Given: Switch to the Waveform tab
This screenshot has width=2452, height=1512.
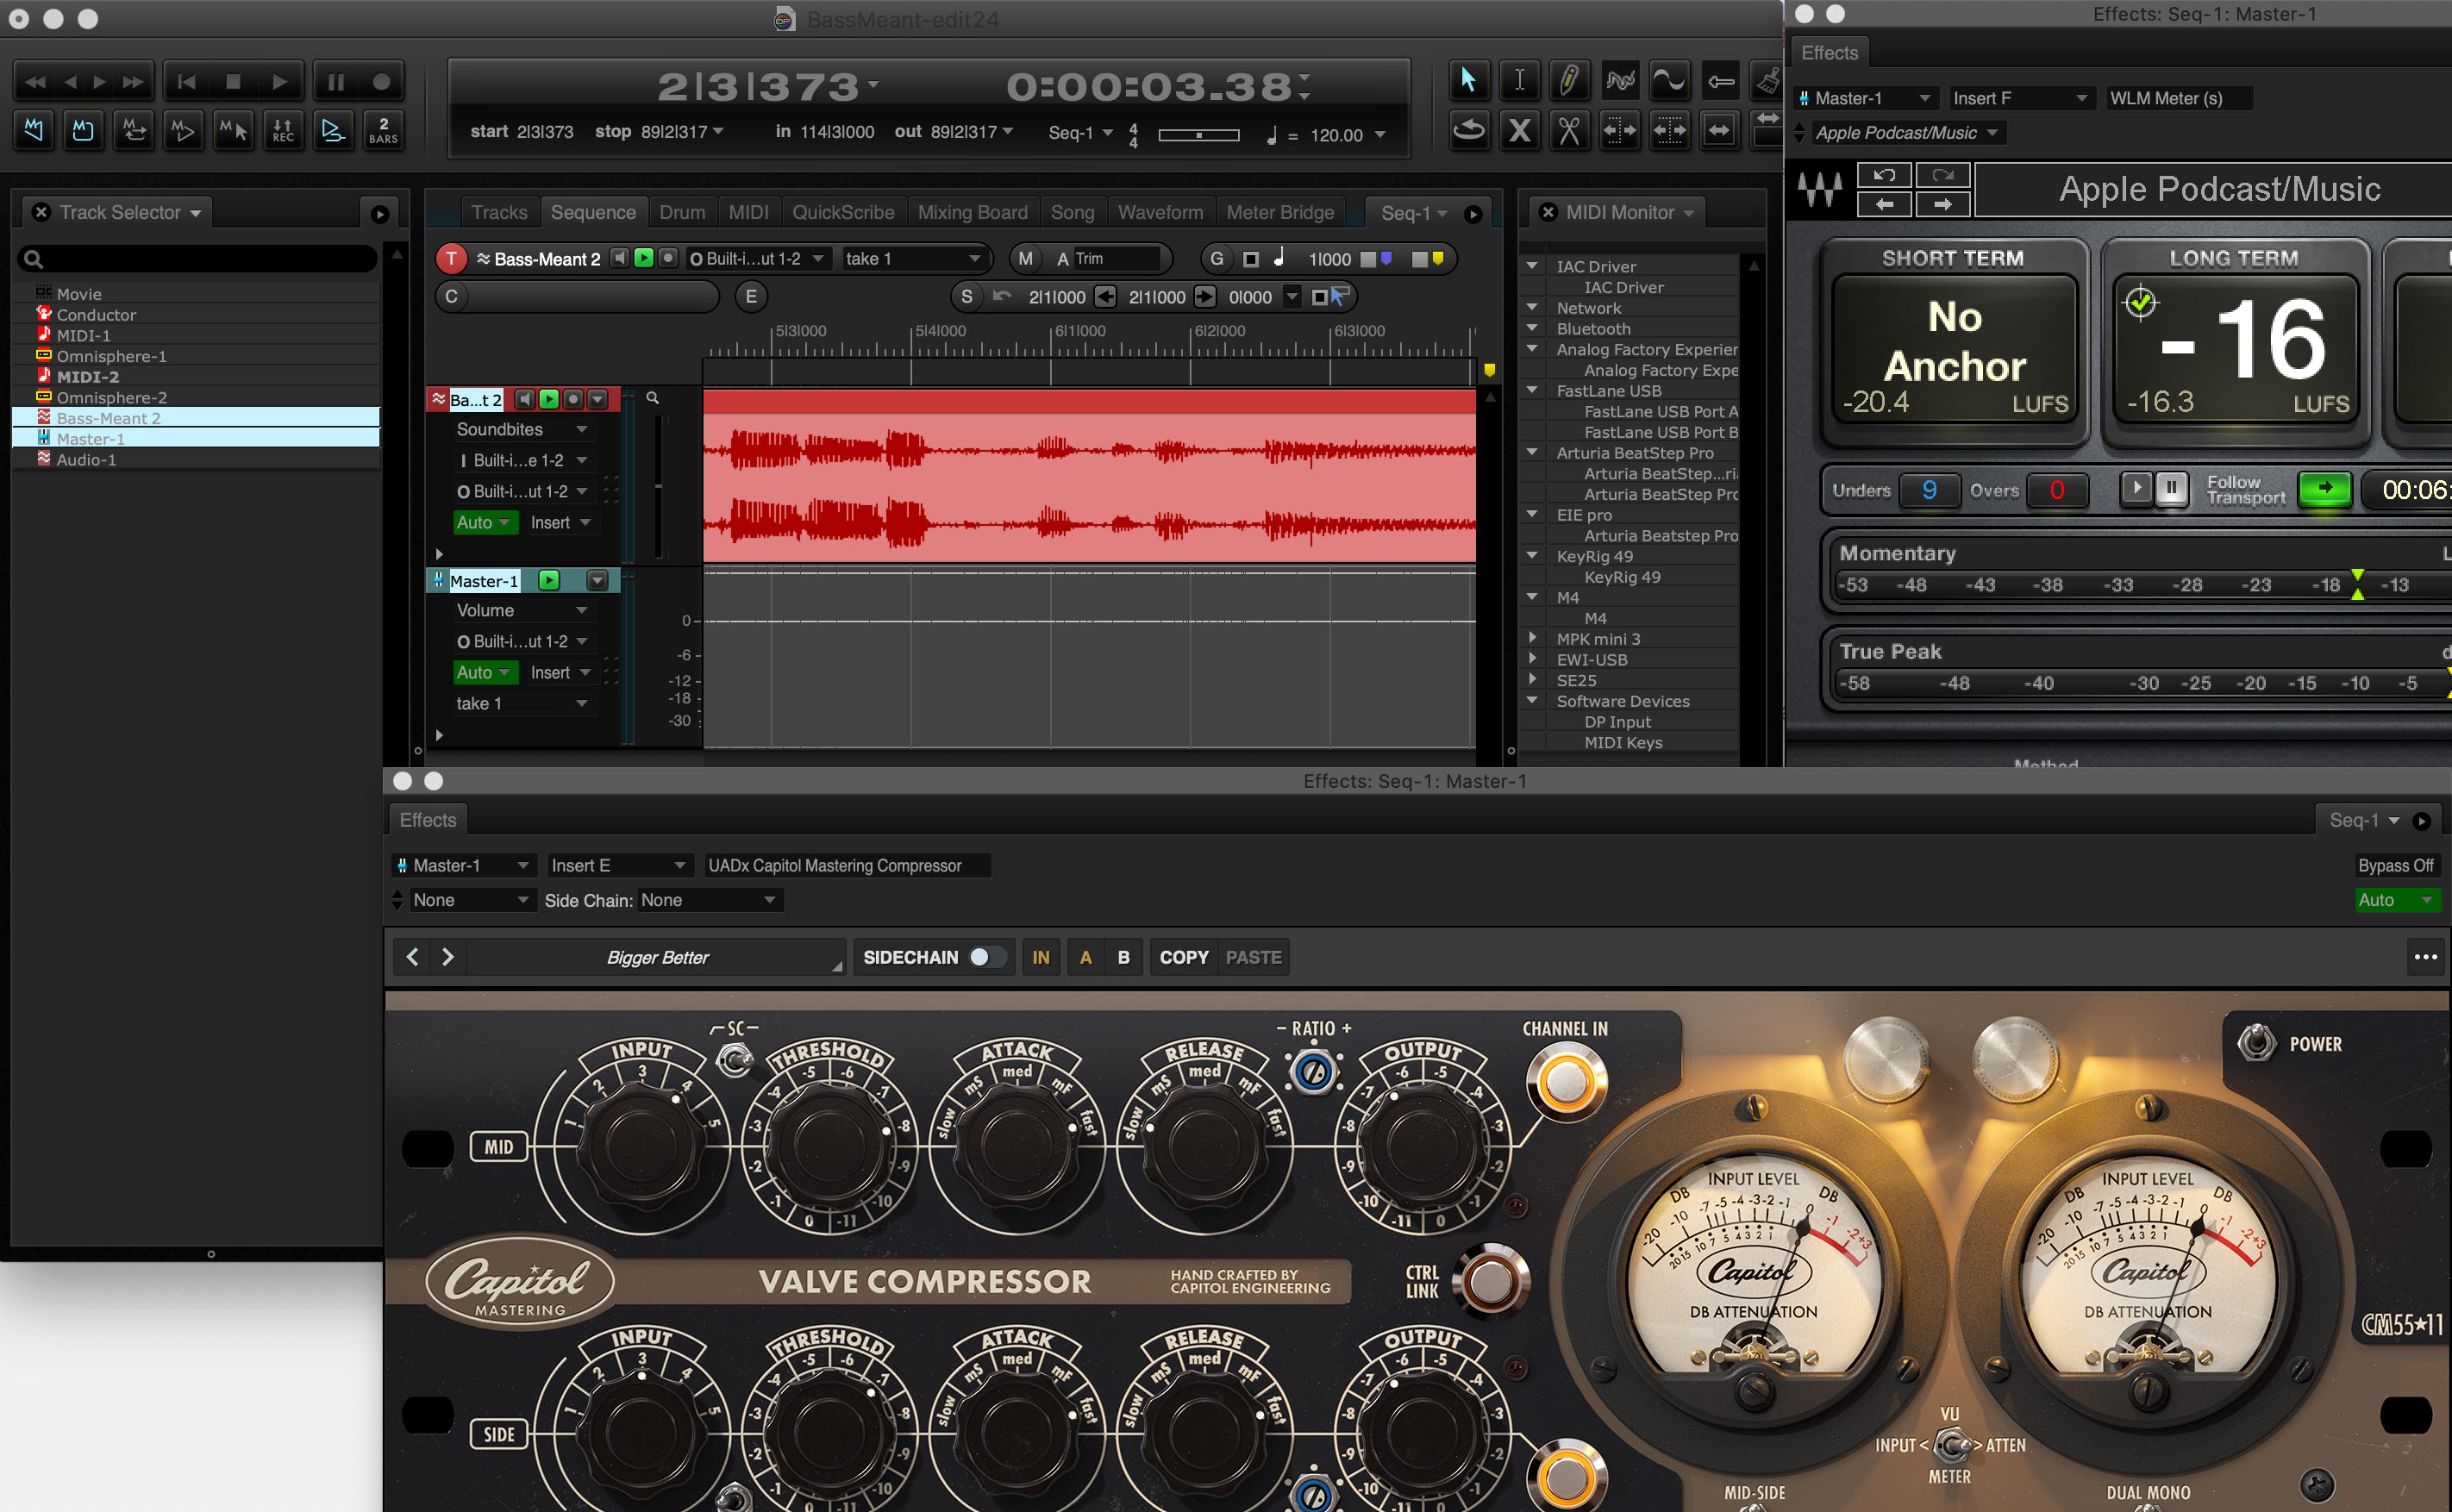Looking at the screenshot, I should (1160, 212).
